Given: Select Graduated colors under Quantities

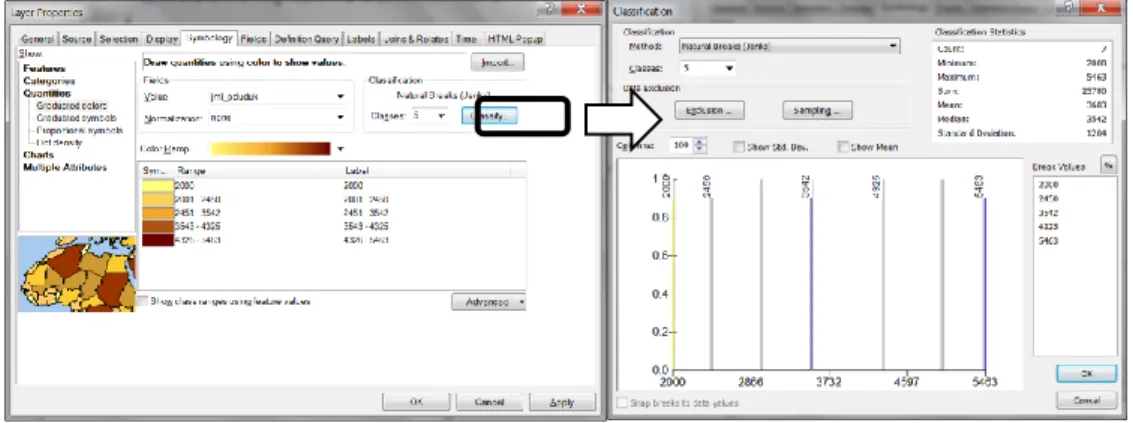Looking at the screenshot, I should coord(72,106).
